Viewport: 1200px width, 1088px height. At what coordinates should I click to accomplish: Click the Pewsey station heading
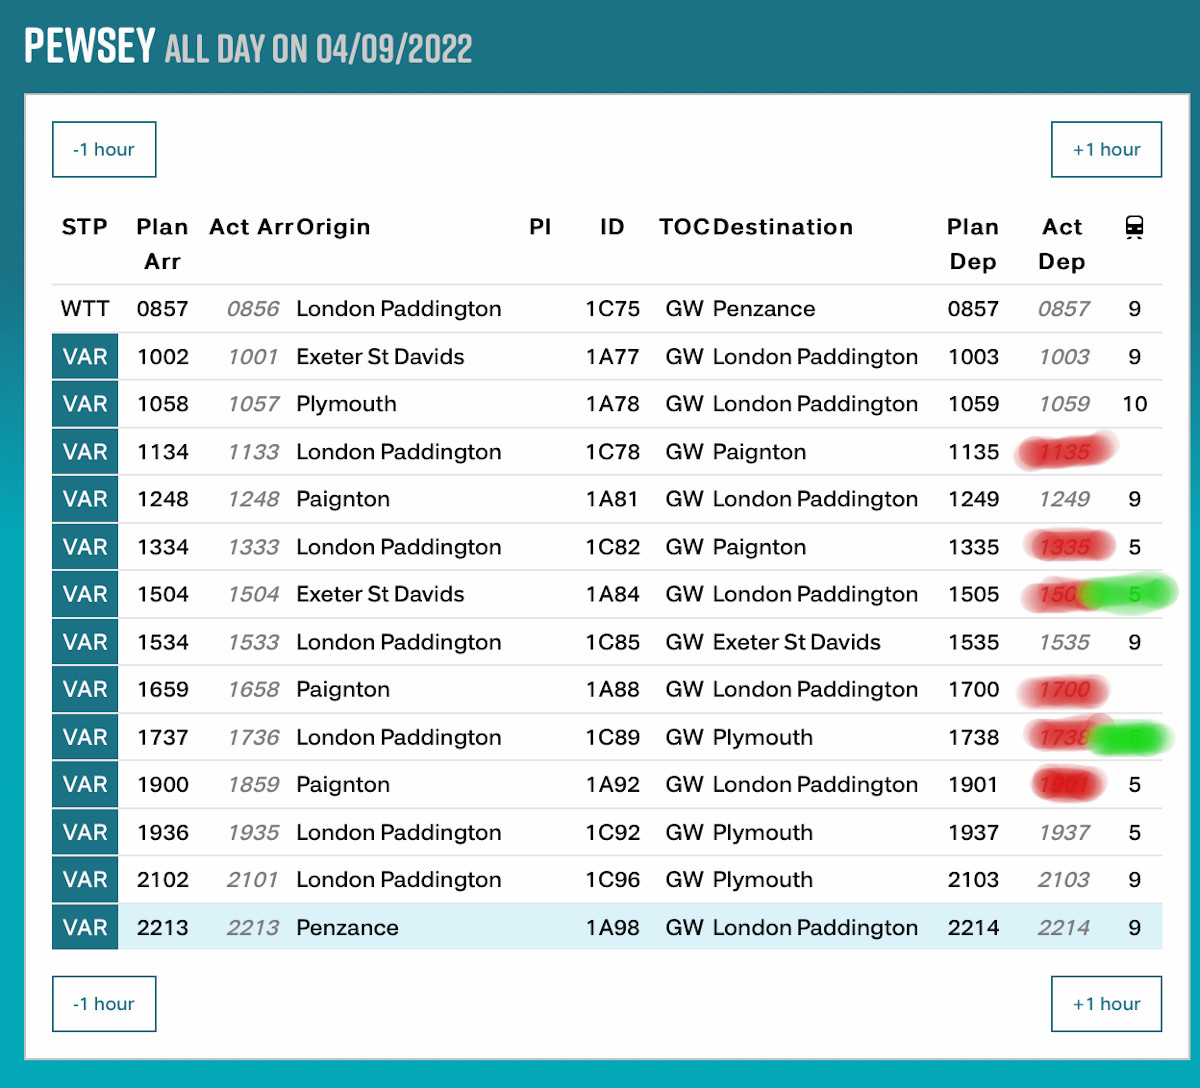point(90,46)
